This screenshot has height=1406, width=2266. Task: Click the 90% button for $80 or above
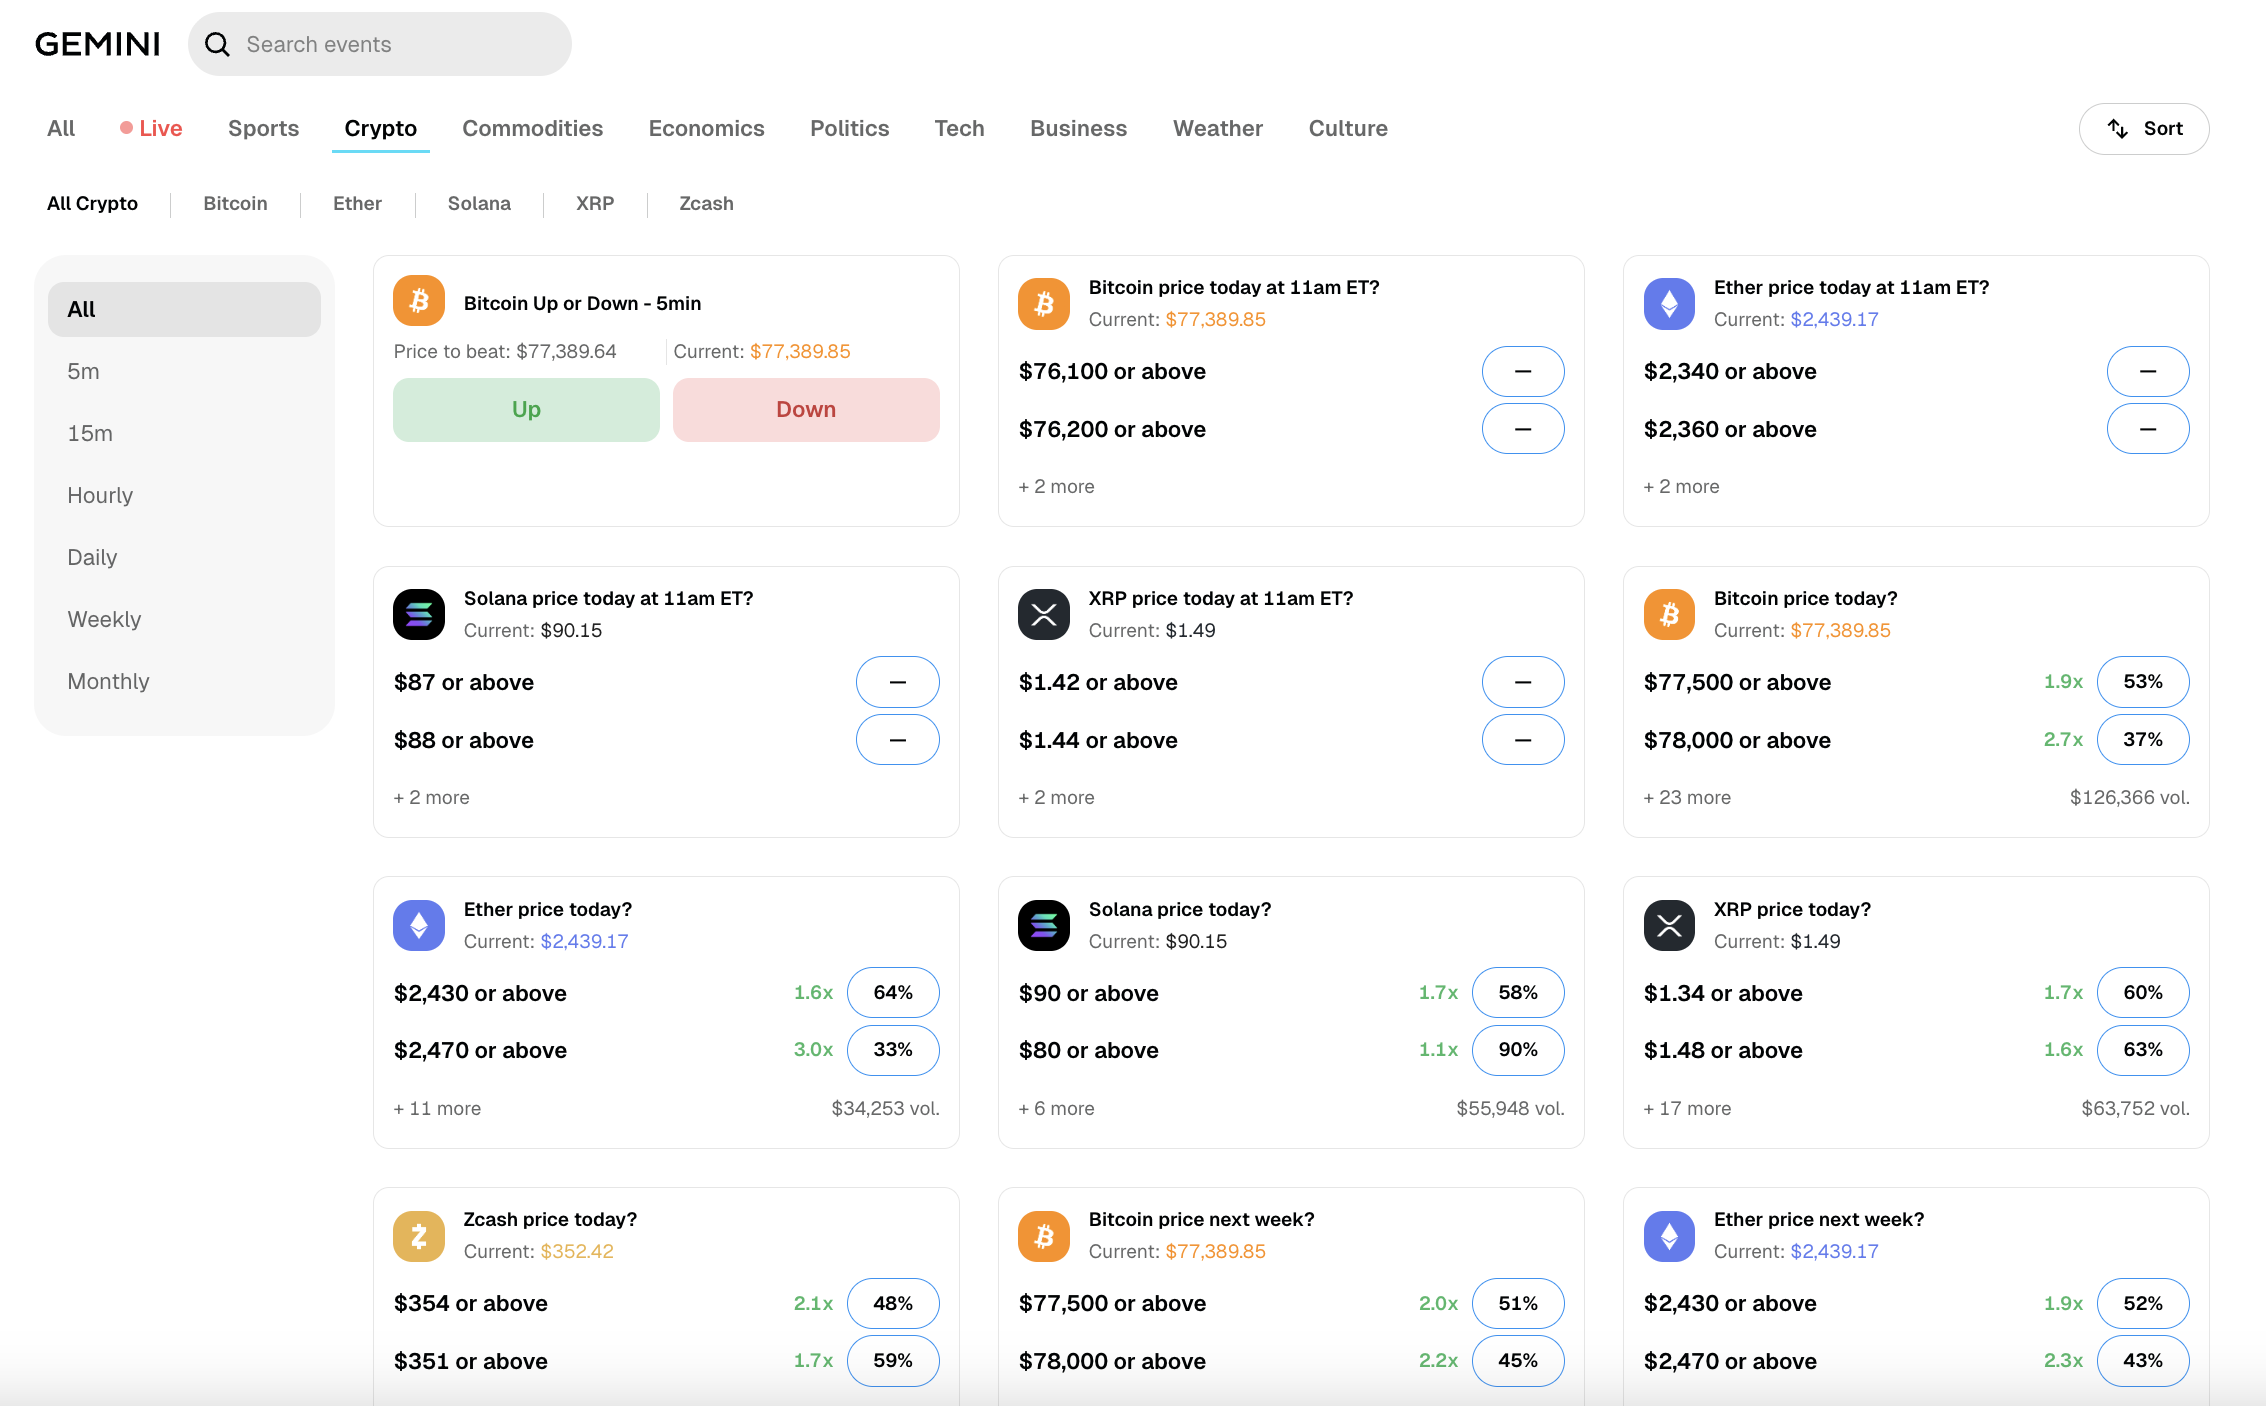(1518, 1049)
